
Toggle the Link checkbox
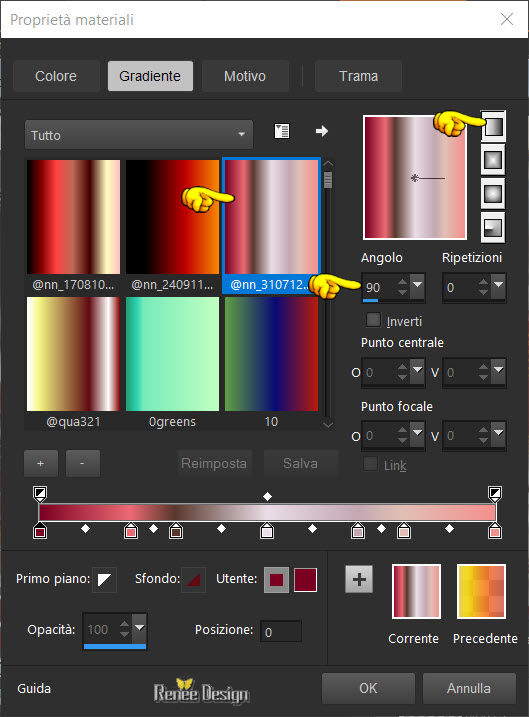tap(370, 464)
